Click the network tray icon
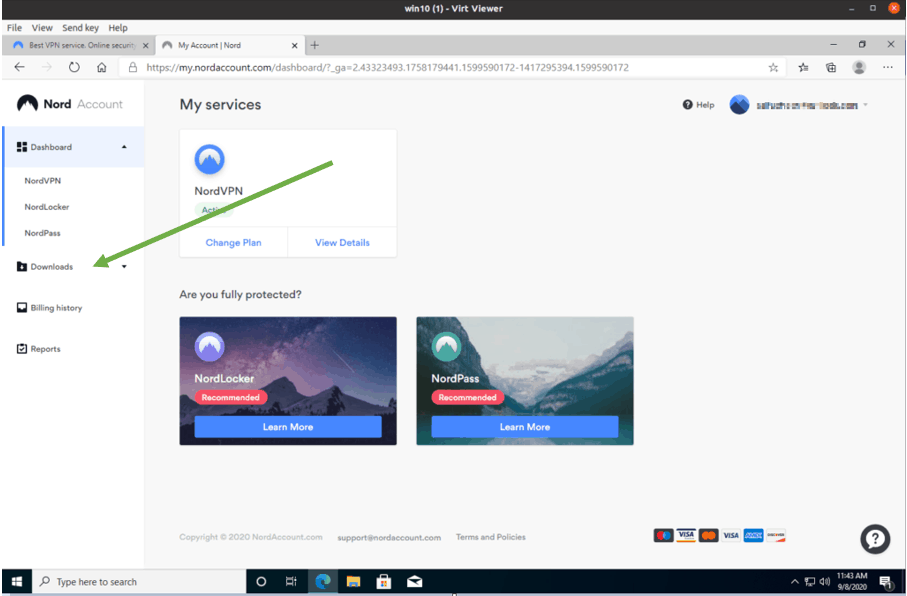Viewport: 907px width, 596px height. coord(810,582)
